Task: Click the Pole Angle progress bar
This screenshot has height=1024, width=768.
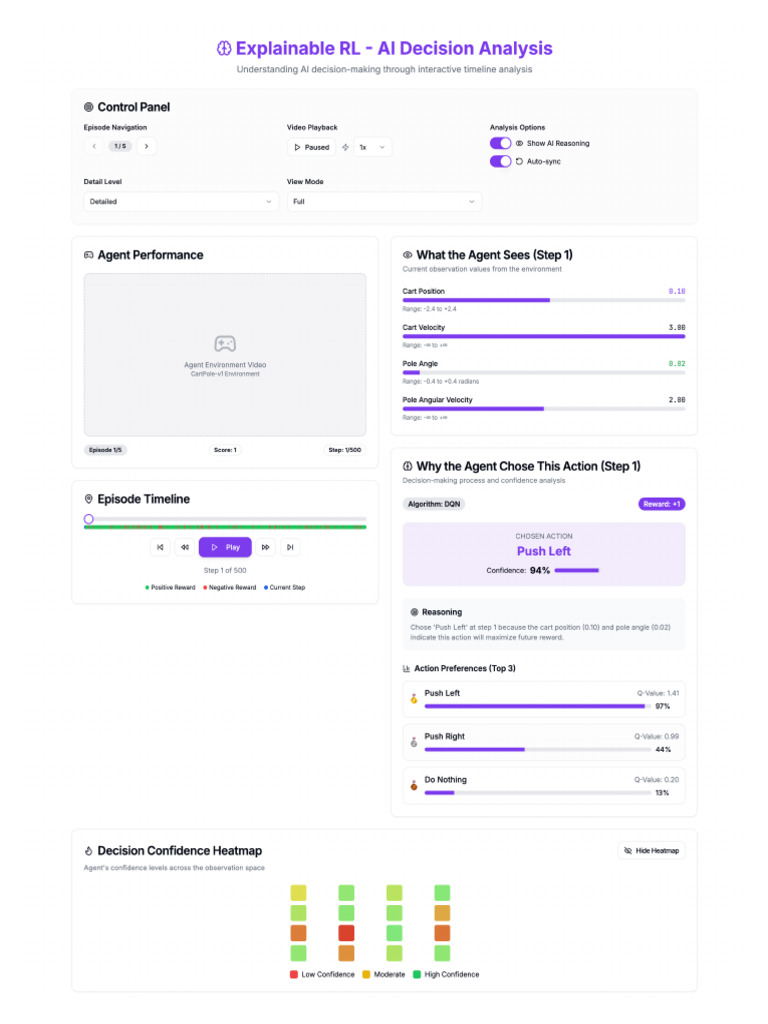Action: (x=543, y=372)
